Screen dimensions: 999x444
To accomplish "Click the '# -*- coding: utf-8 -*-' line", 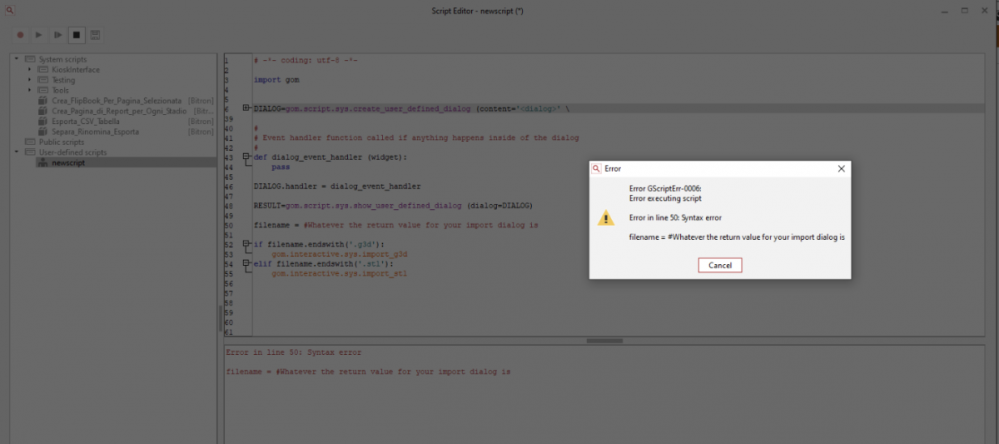I will click(305, 61).
